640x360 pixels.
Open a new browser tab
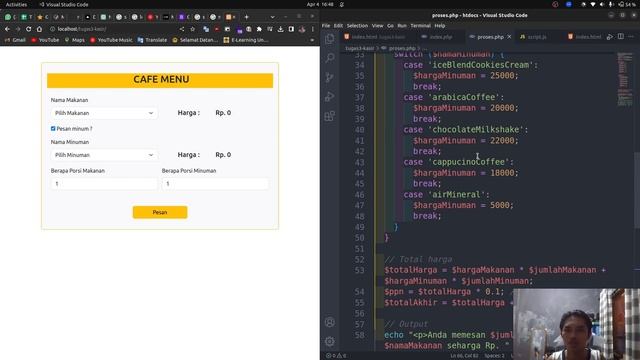tap(247, 17)
